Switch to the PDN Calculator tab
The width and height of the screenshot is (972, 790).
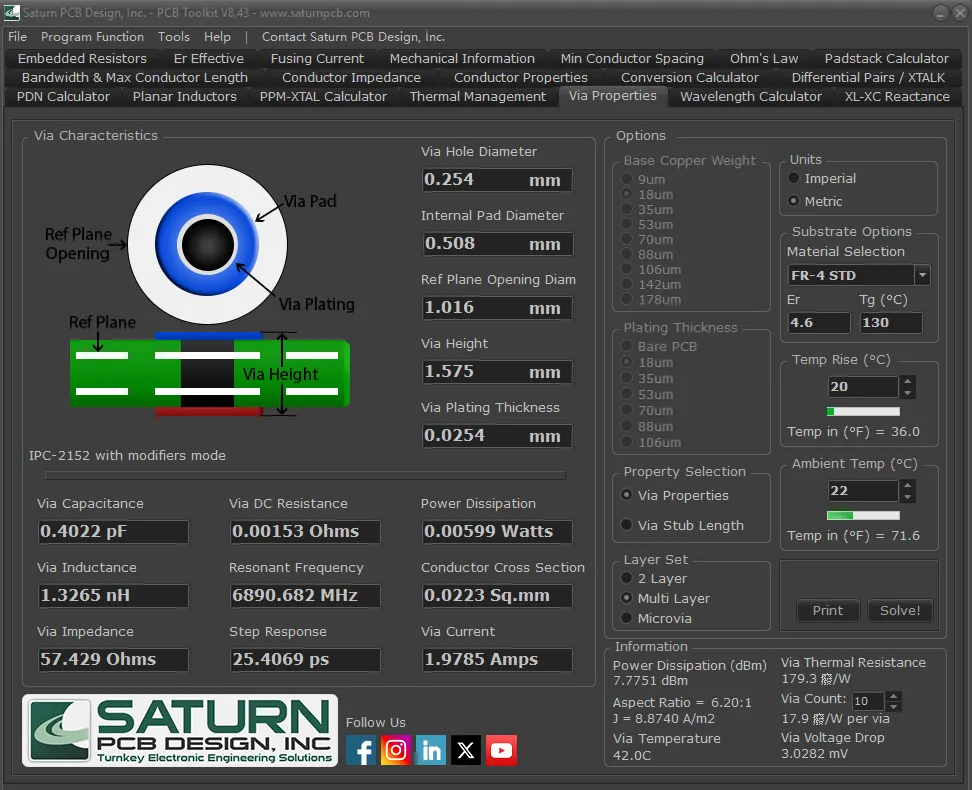click(63, 97)
